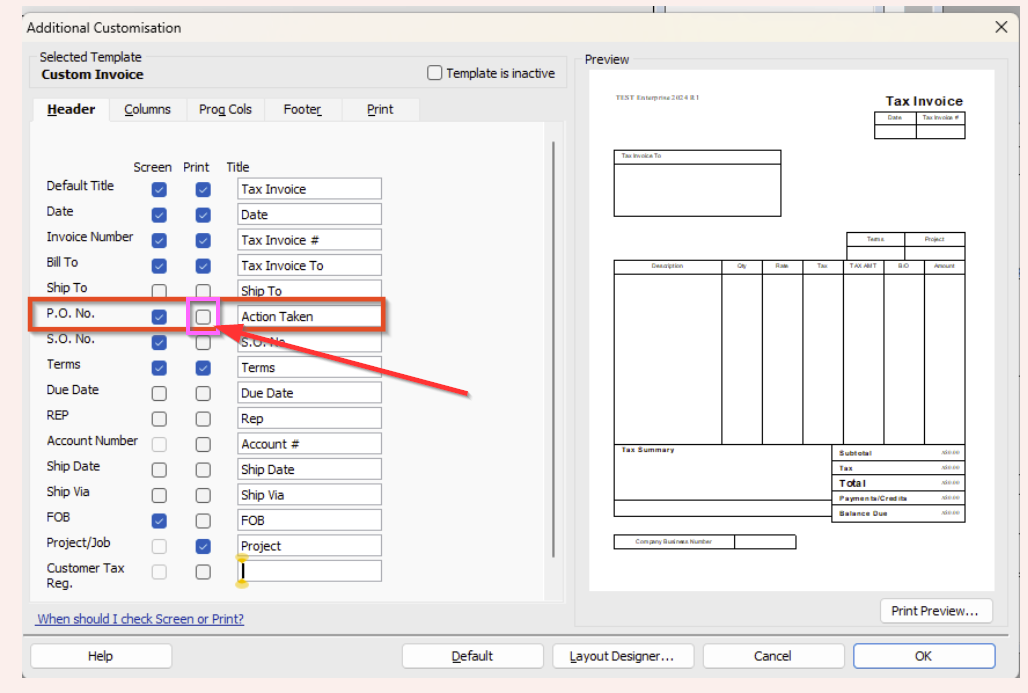The image size is (1028, 693).
Task: Enable Print for Customer Tax Reg.
Action: 203,572
